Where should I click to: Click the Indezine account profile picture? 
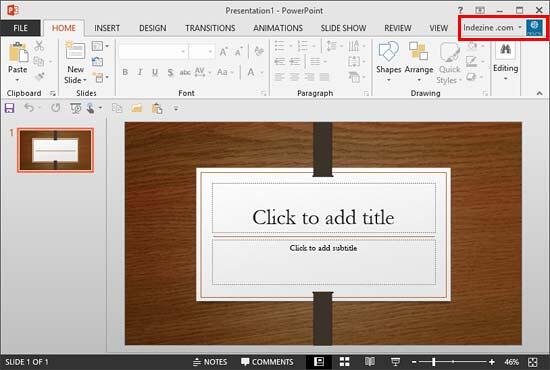point(534,27)
